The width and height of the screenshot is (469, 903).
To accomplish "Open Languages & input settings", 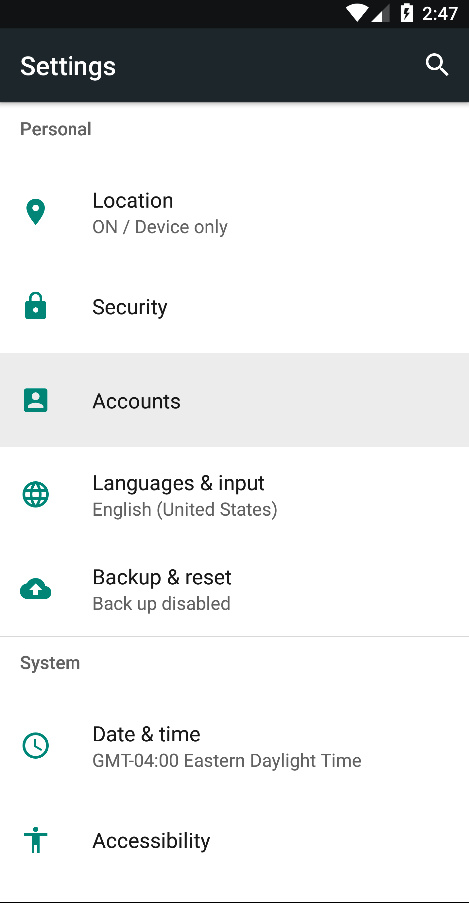I will pyautogui.click(x=234, y=495).
